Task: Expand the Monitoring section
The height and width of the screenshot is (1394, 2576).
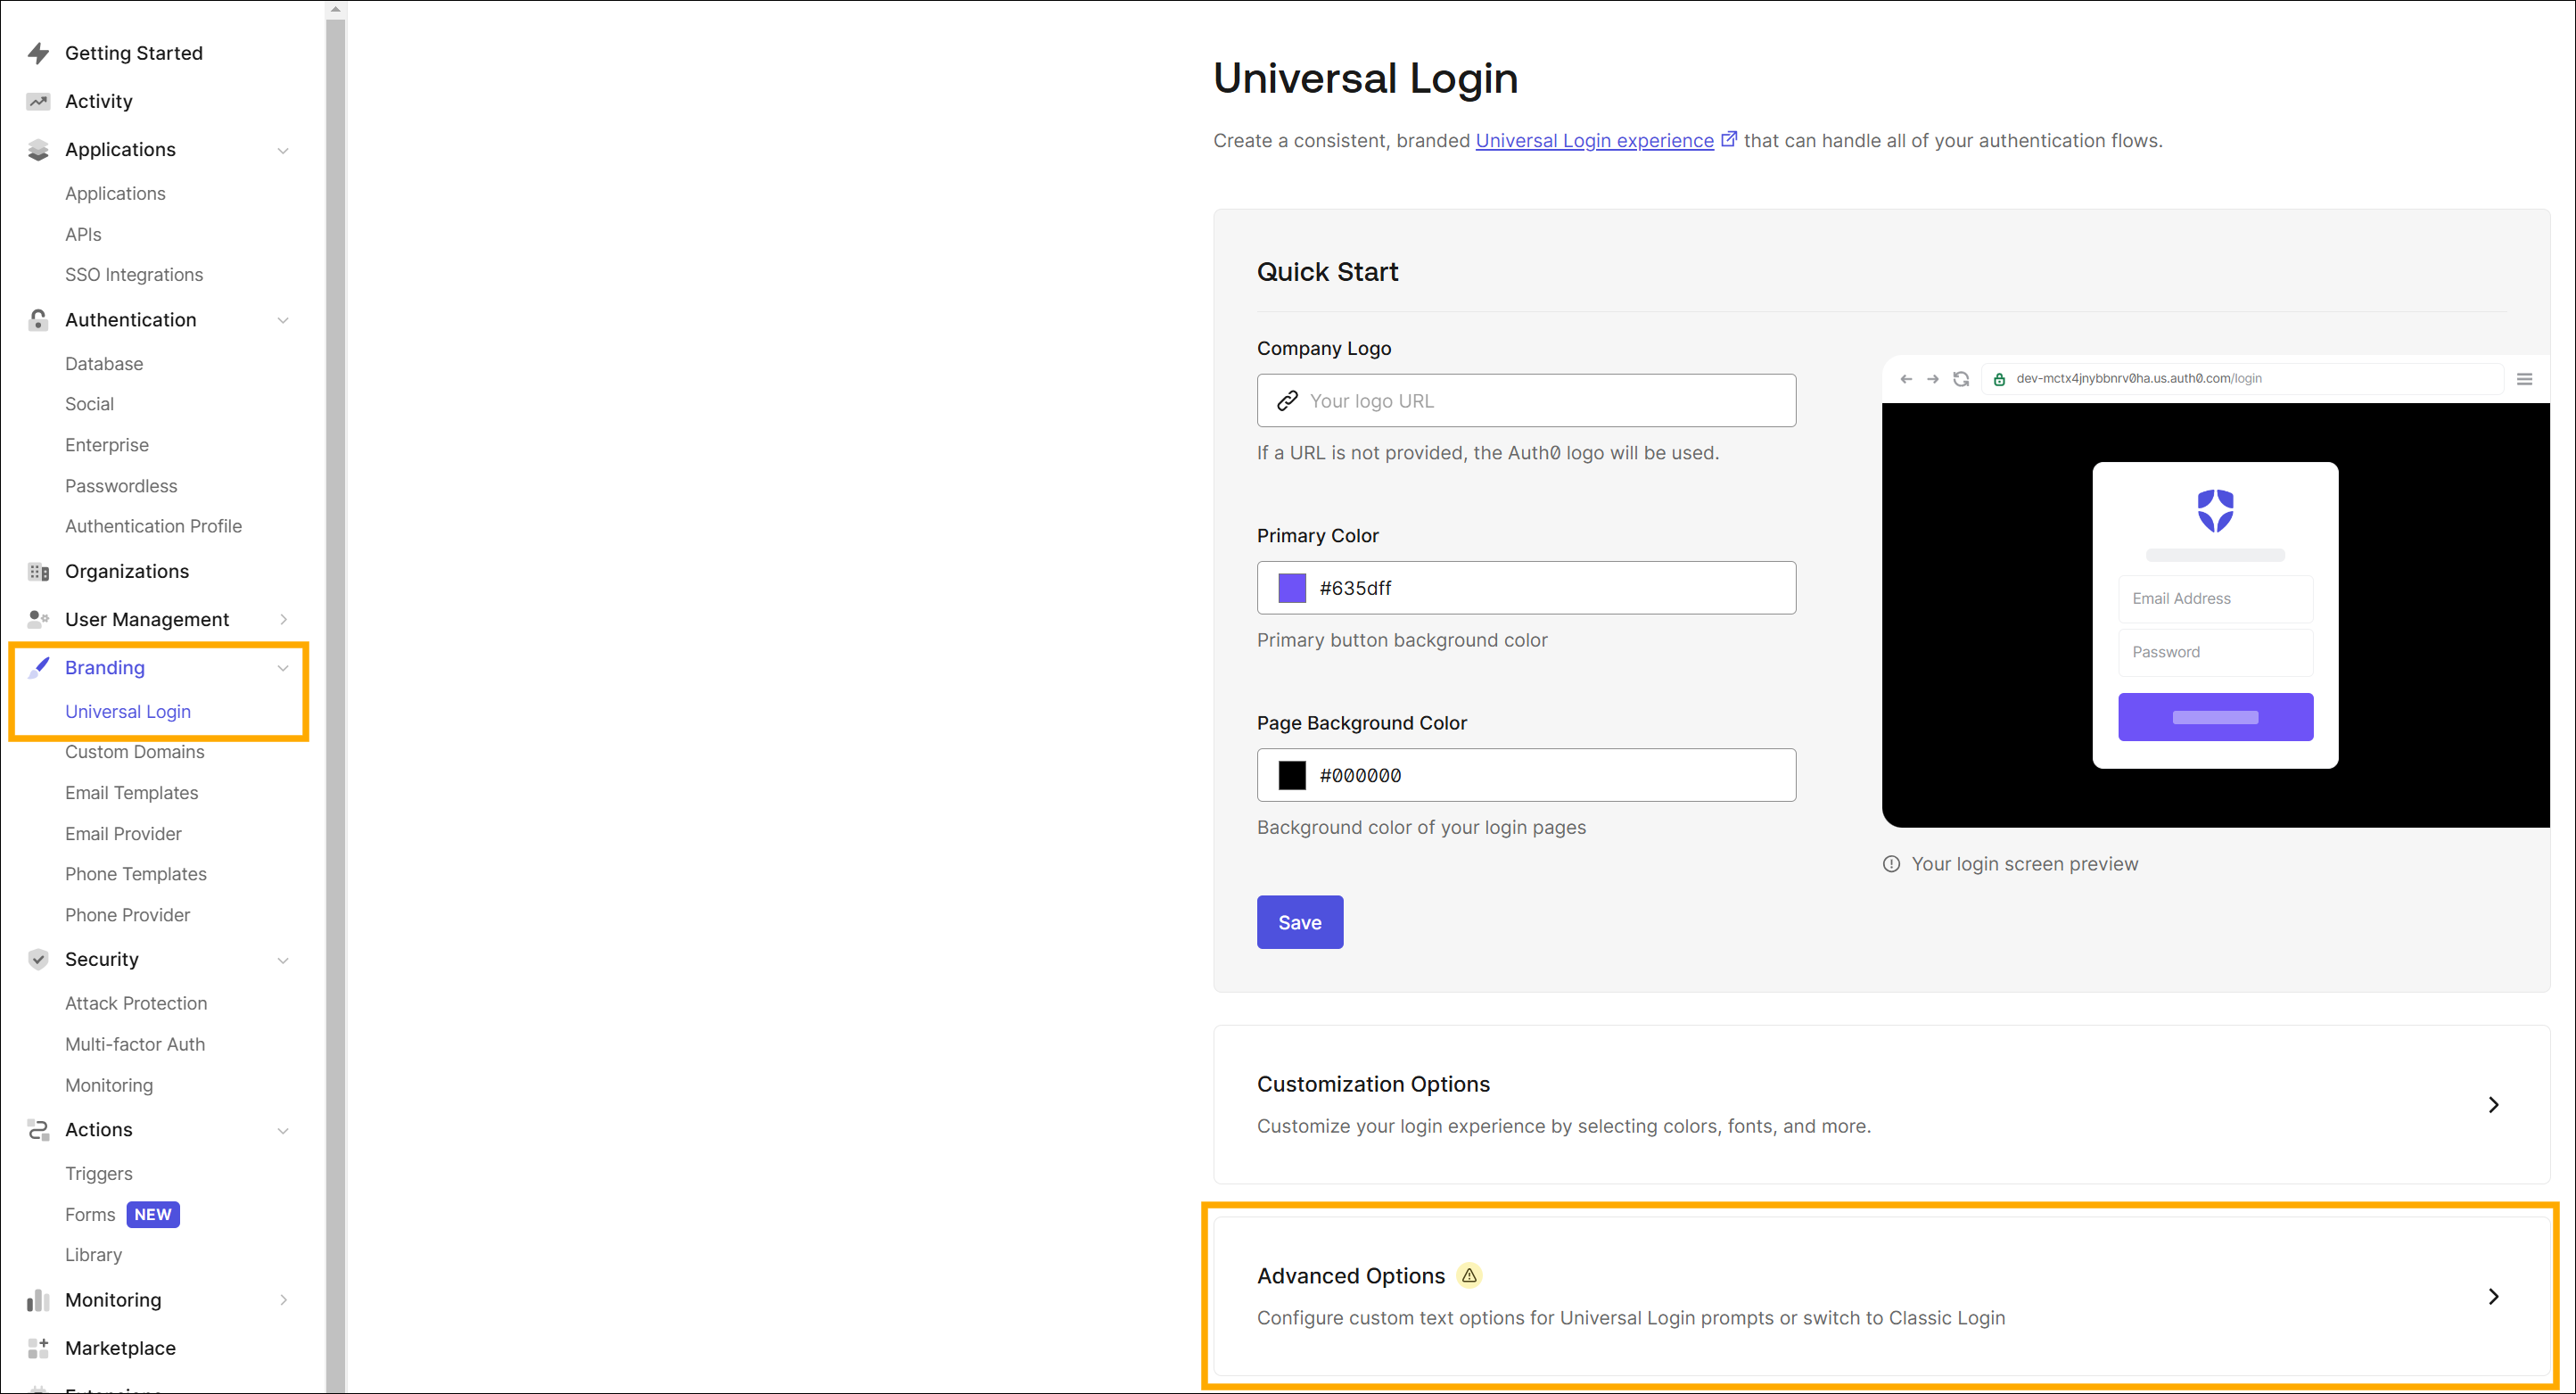Action: tap(284, 1300)
